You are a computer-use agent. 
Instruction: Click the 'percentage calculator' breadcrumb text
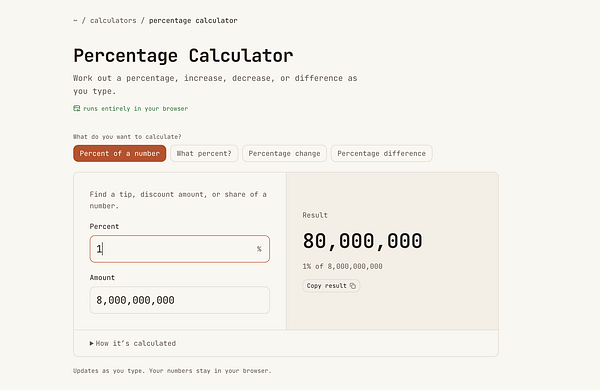pos(193,21)
